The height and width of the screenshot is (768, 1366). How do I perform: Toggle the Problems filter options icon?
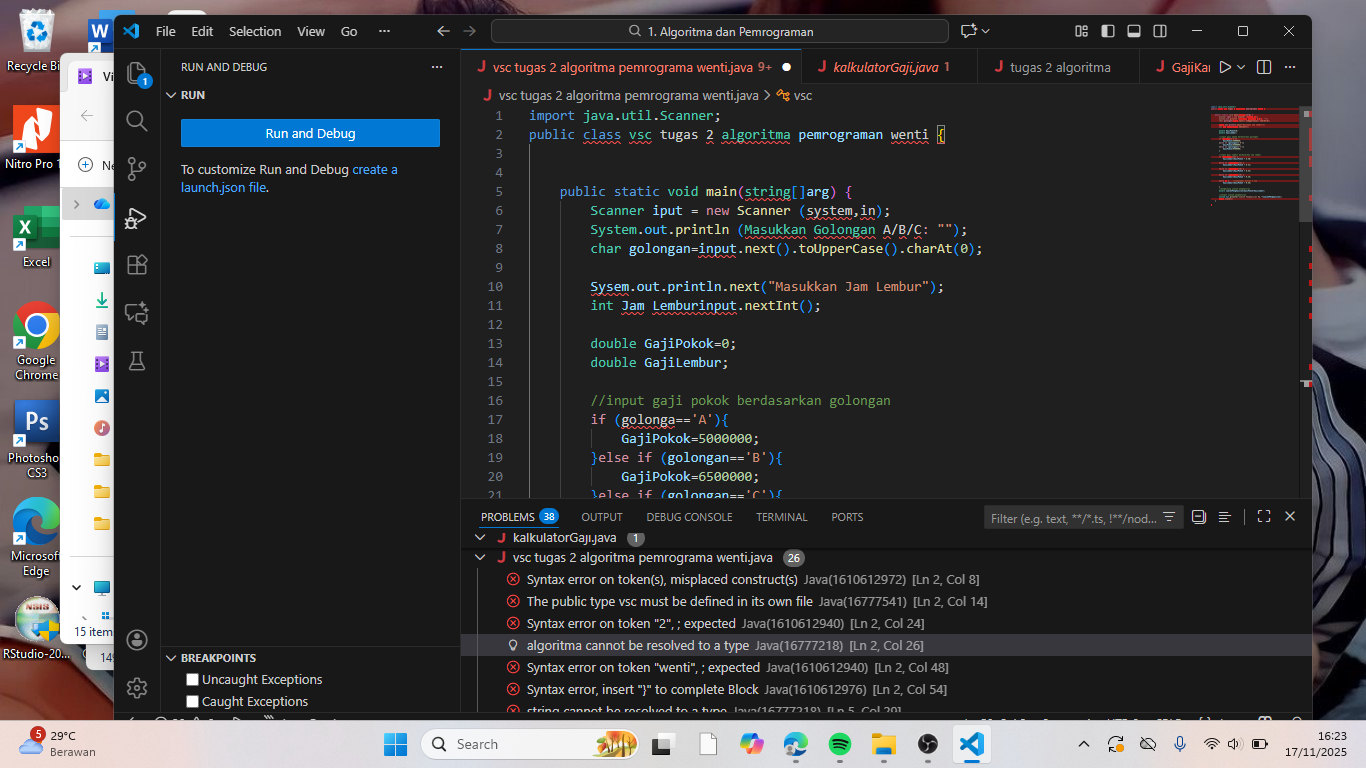1168,517
